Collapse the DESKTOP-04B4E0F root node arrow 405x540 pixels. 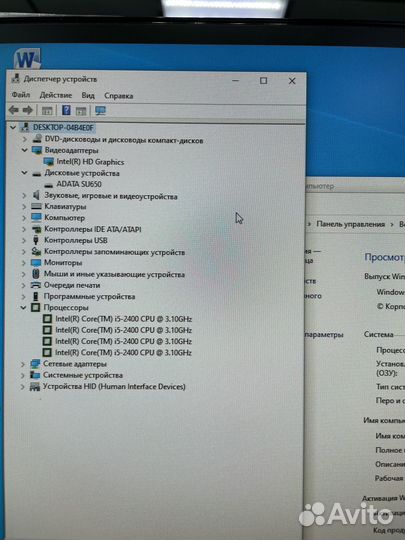click(13, 127)
